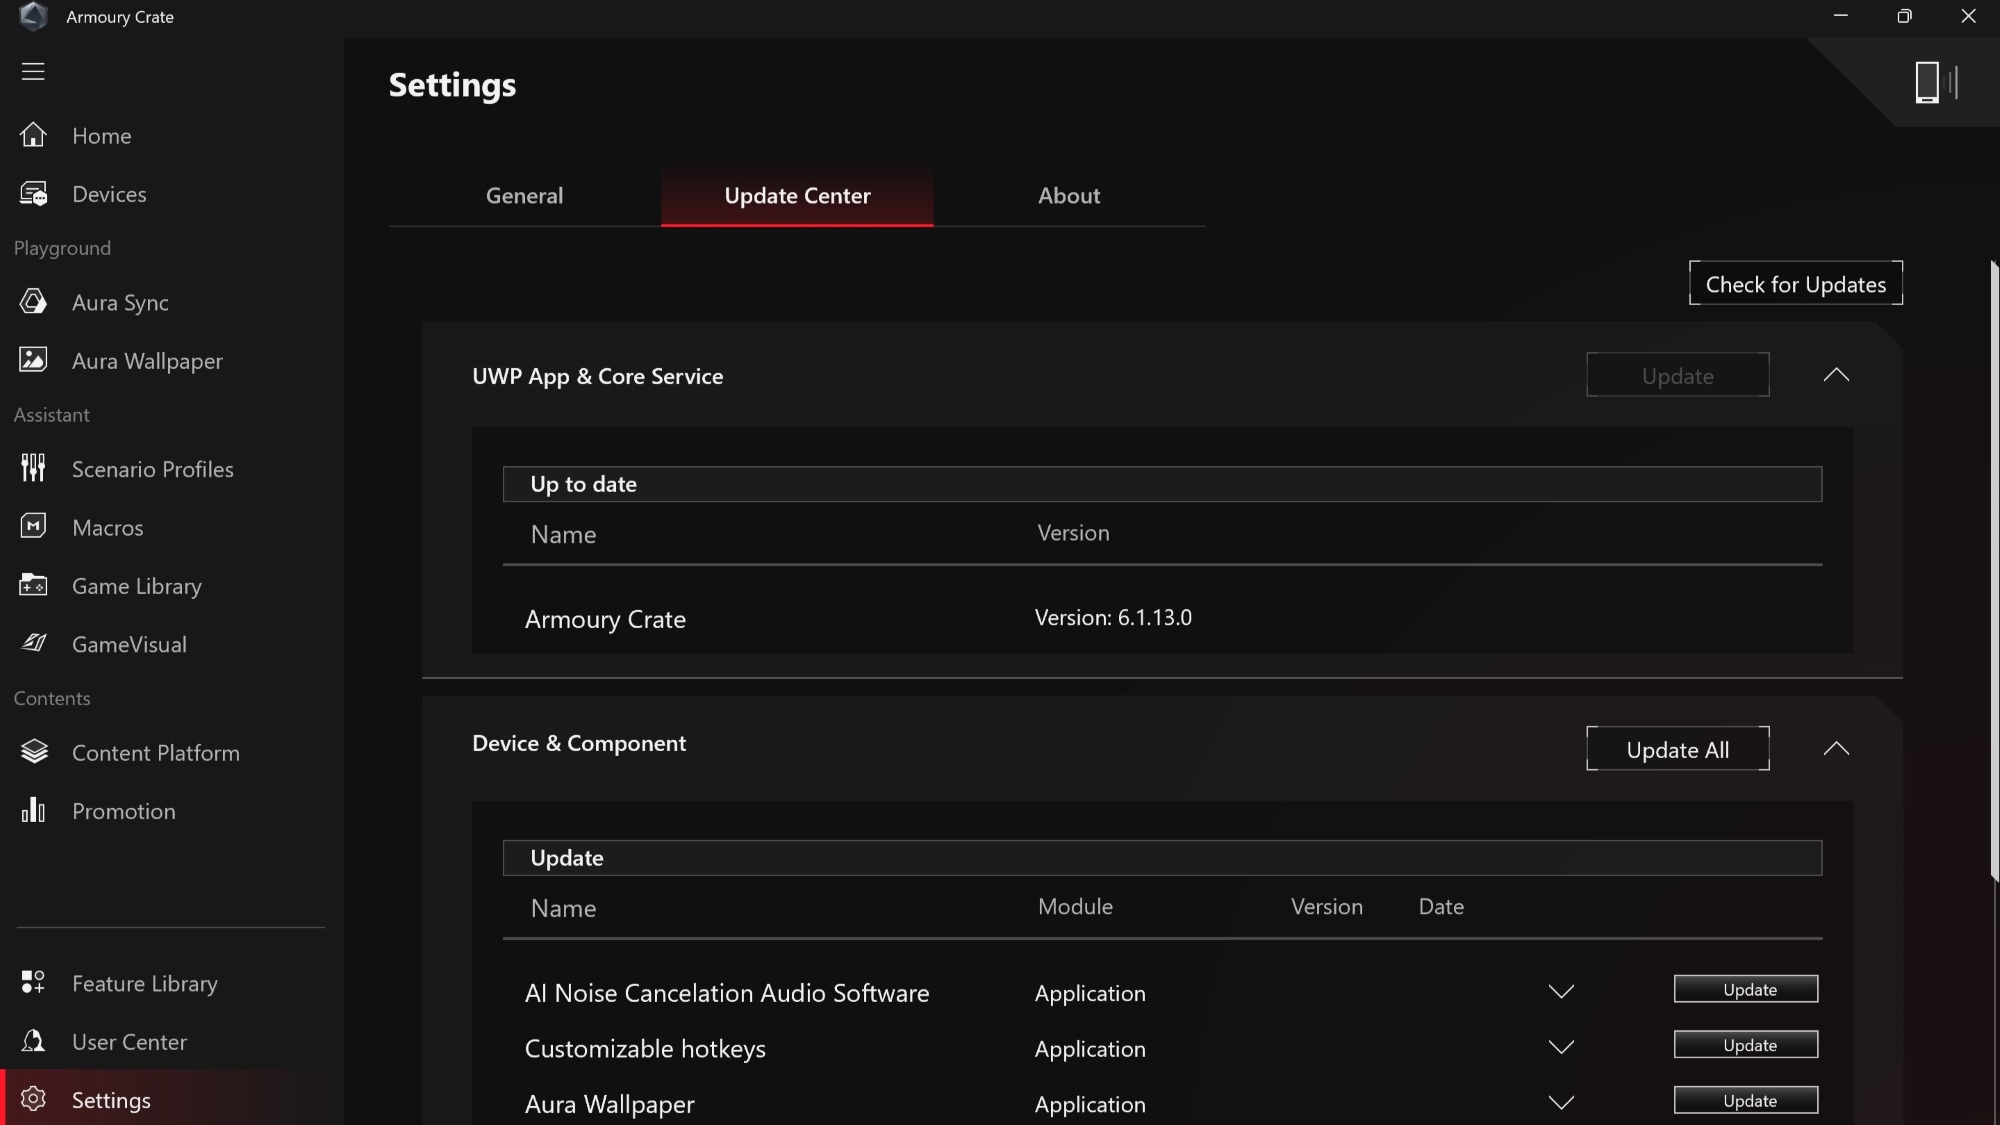
Task: Click Update for UWP App & Core Service
Action: (1678, 375)
